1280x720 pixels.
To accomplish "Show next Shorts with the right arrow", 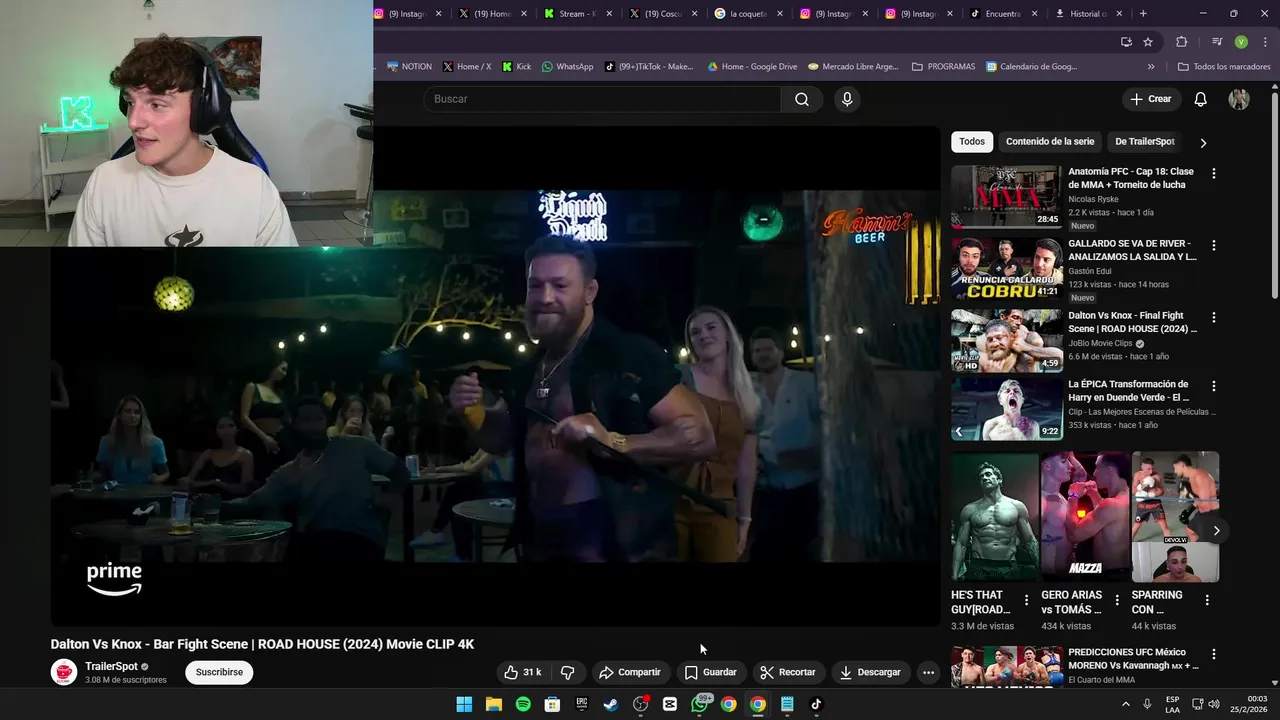I will pyautogui.click(x=1216, y=530).
